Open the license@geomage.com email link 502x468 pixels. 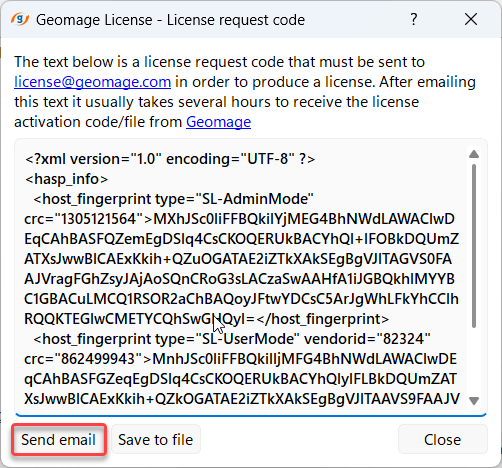click(x=92, y=82)
